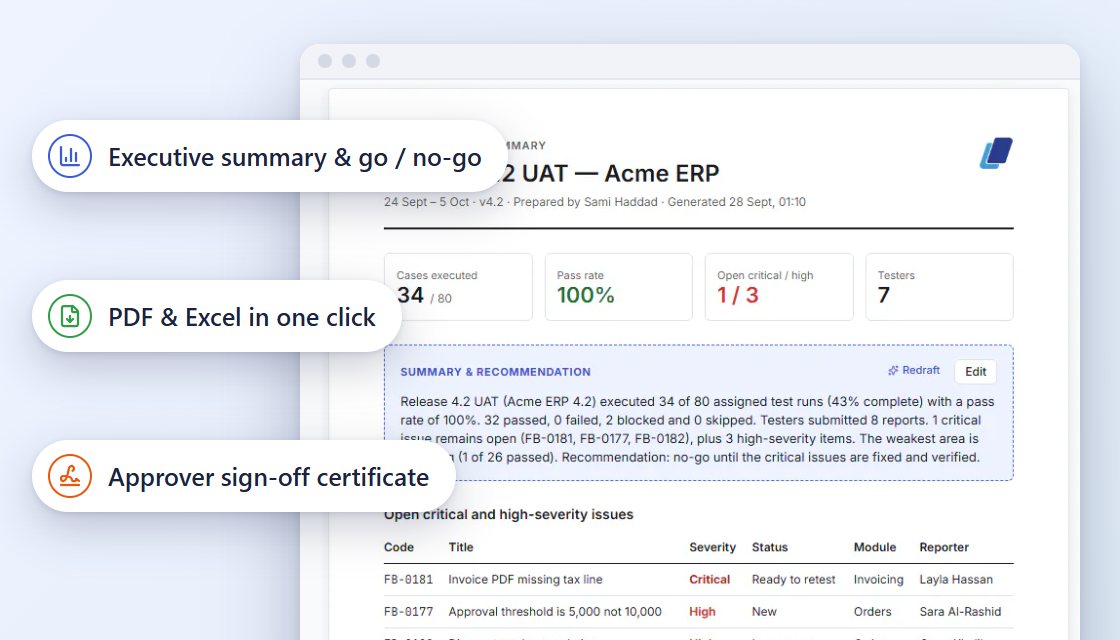Click reporter Sara Al-Rashid
The width and height of the screenshot is (1120, 640).
[960, 611]
